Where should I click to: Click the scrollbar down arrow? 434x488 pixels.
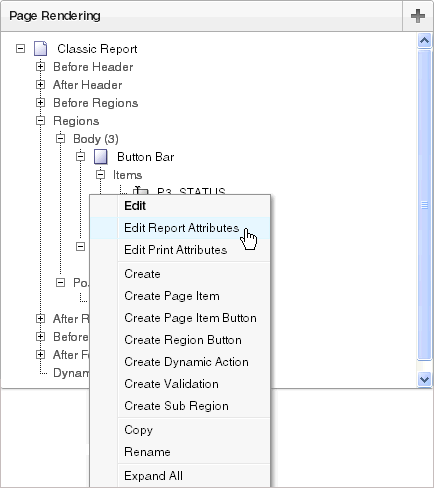[424, 380]
